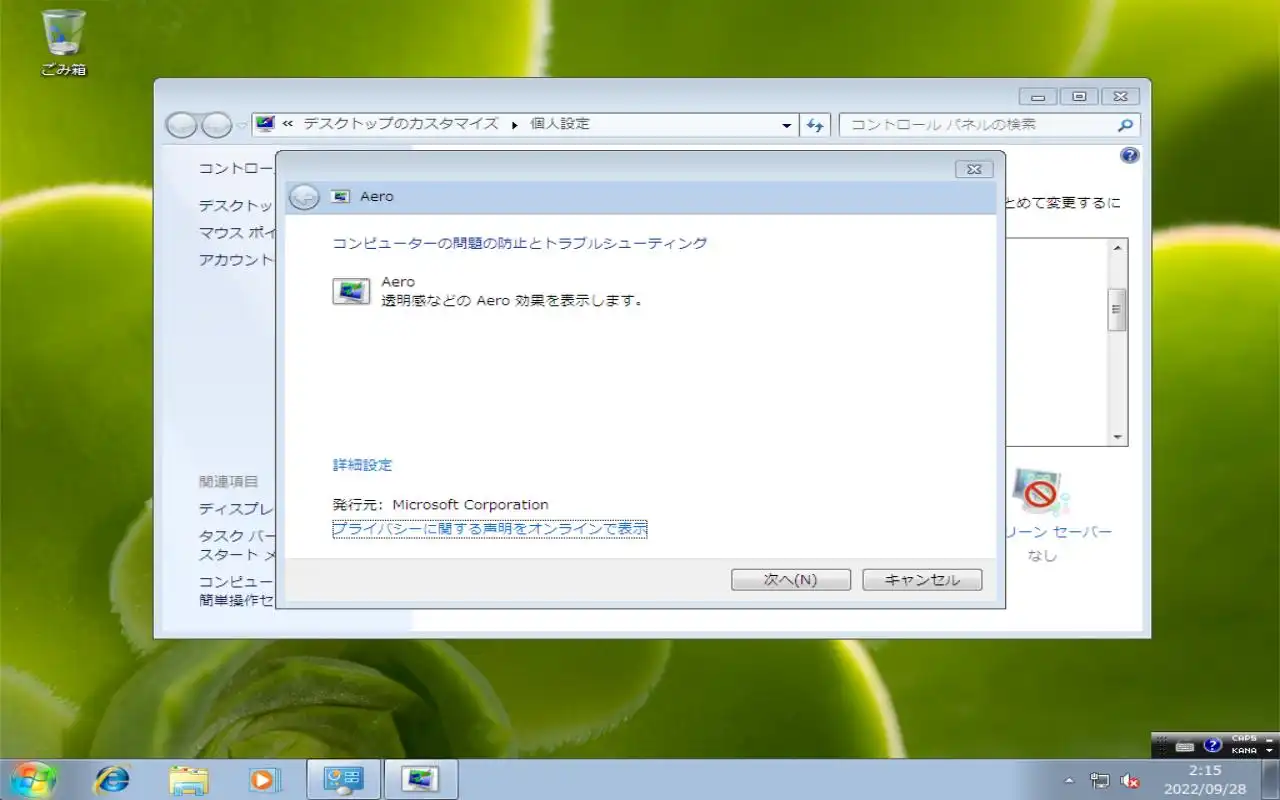1280x800 pixels.
Task: Switch to the Aero troubleshooter taskbar button
Action: point(421,779)
